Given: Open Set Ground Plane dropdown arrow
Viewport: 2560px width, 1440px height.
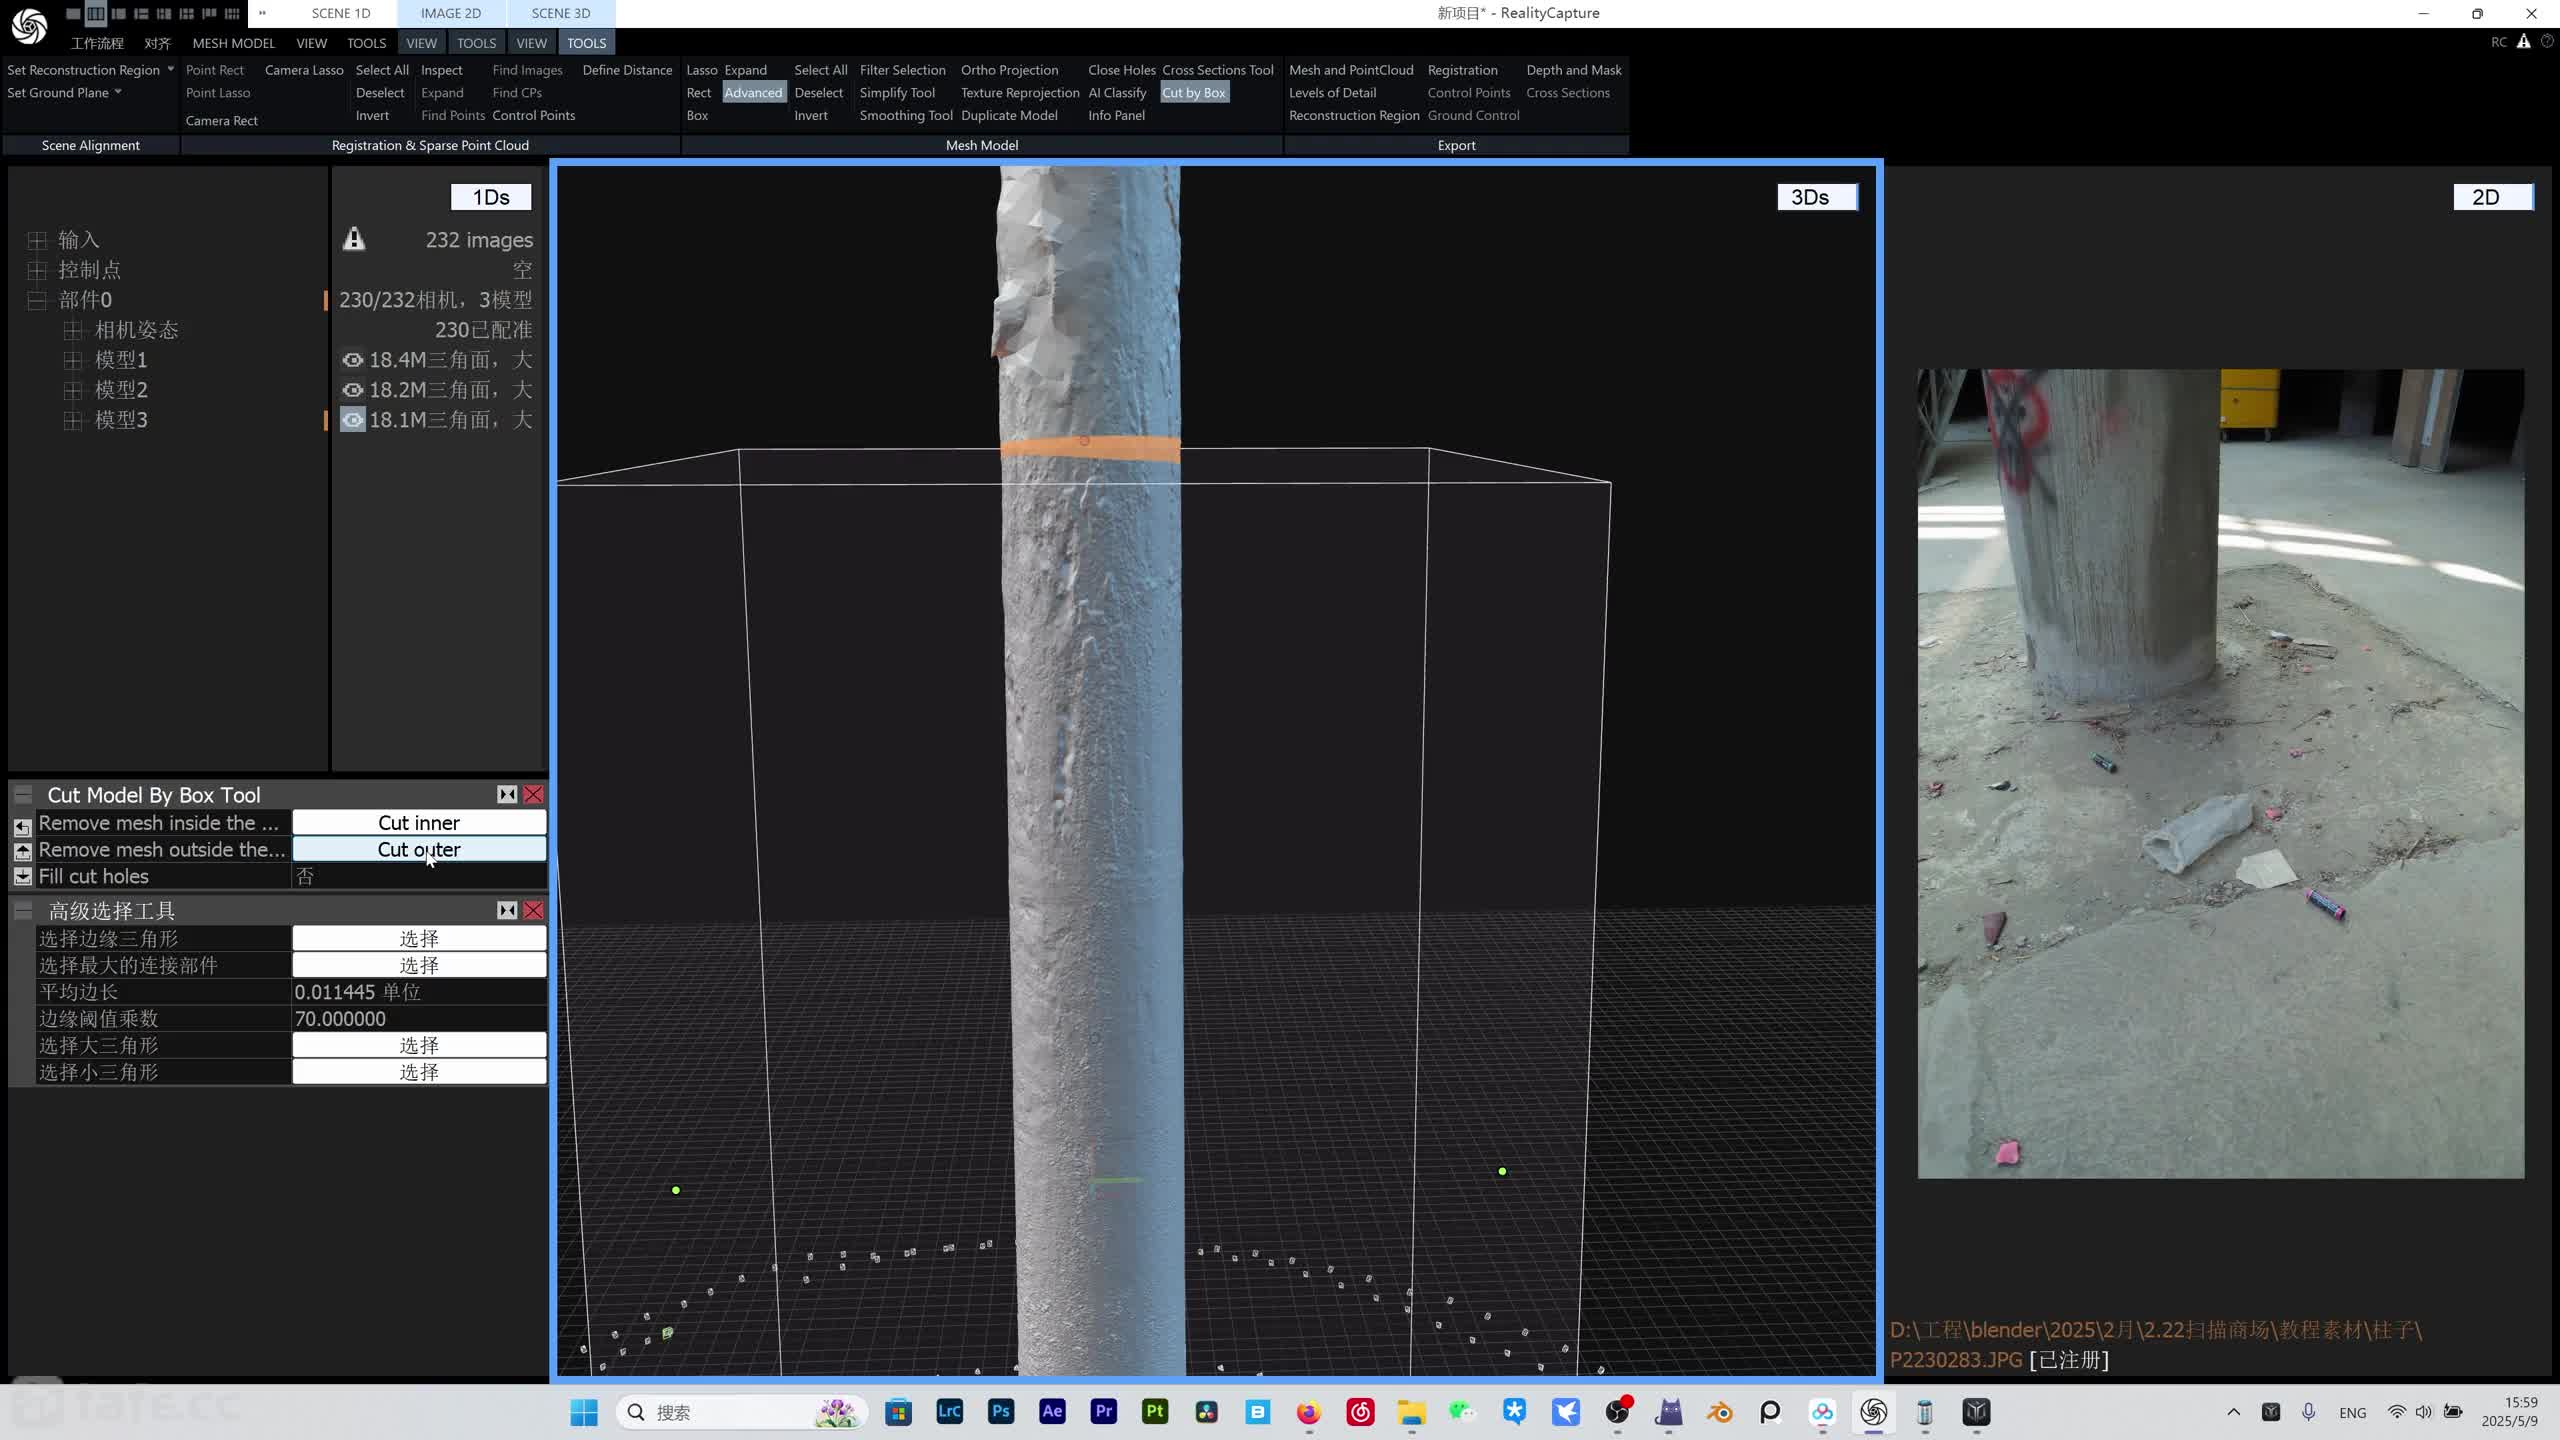Looking at the screenshot, I should pyautogui.click(x=118, y=92).
